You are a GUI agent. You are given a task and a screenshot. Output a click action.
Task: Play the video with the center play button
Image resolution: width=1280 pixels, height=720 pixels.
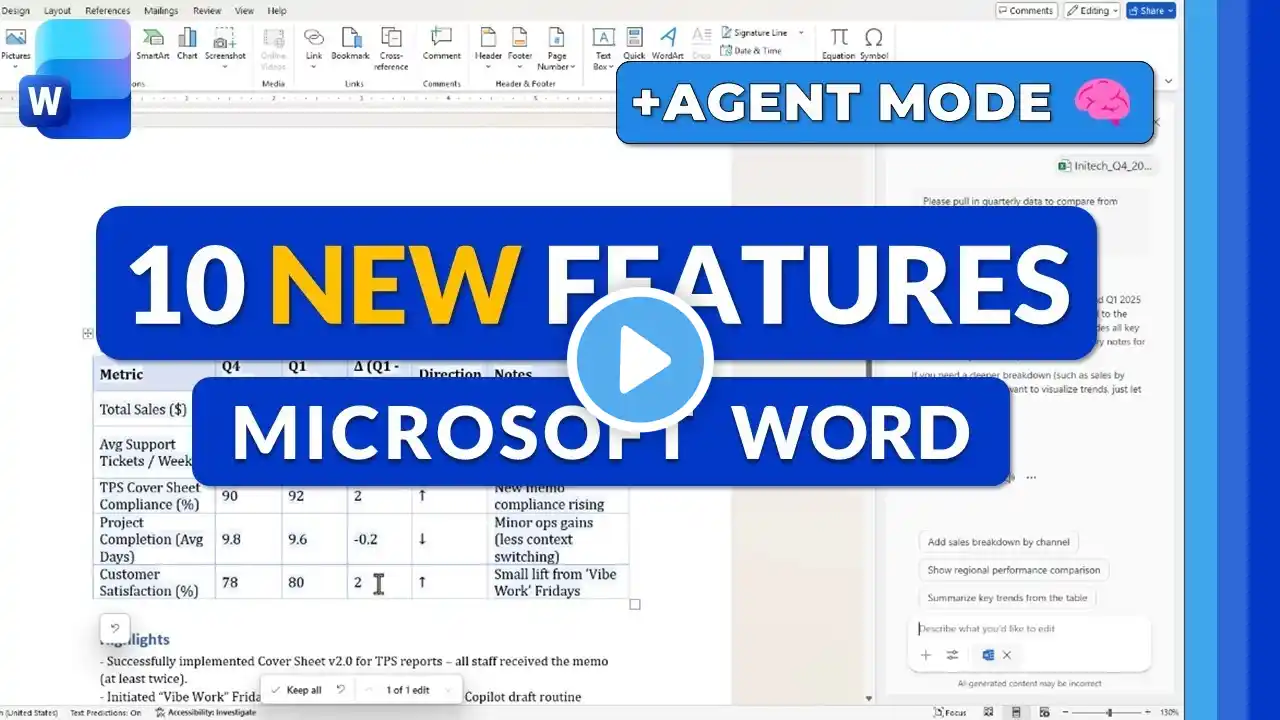(640, 360)
